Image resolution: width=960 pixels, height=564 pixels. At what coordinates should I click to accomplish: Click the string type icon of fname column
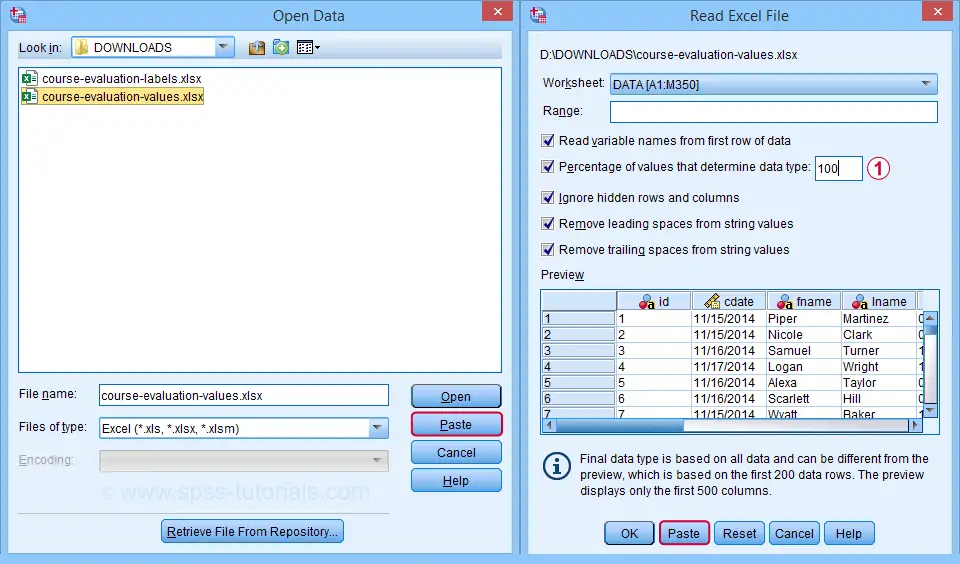point(784,302)
